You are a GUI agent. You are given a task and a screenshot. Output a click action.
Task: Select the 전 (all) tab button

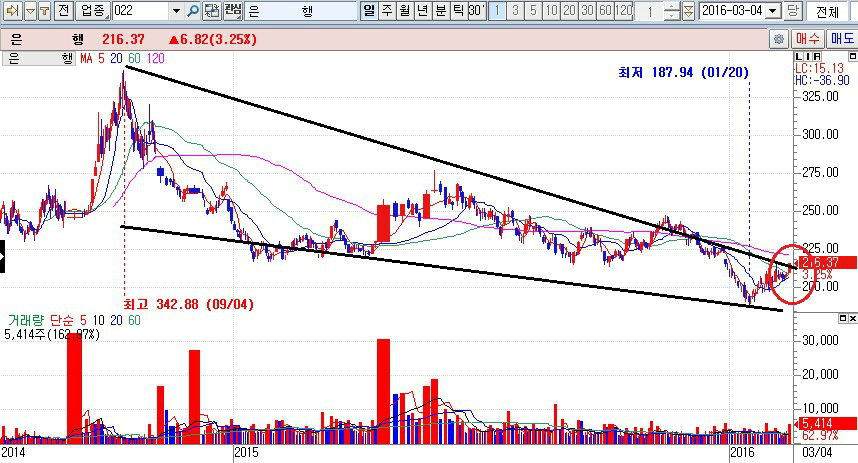point(63,11)
